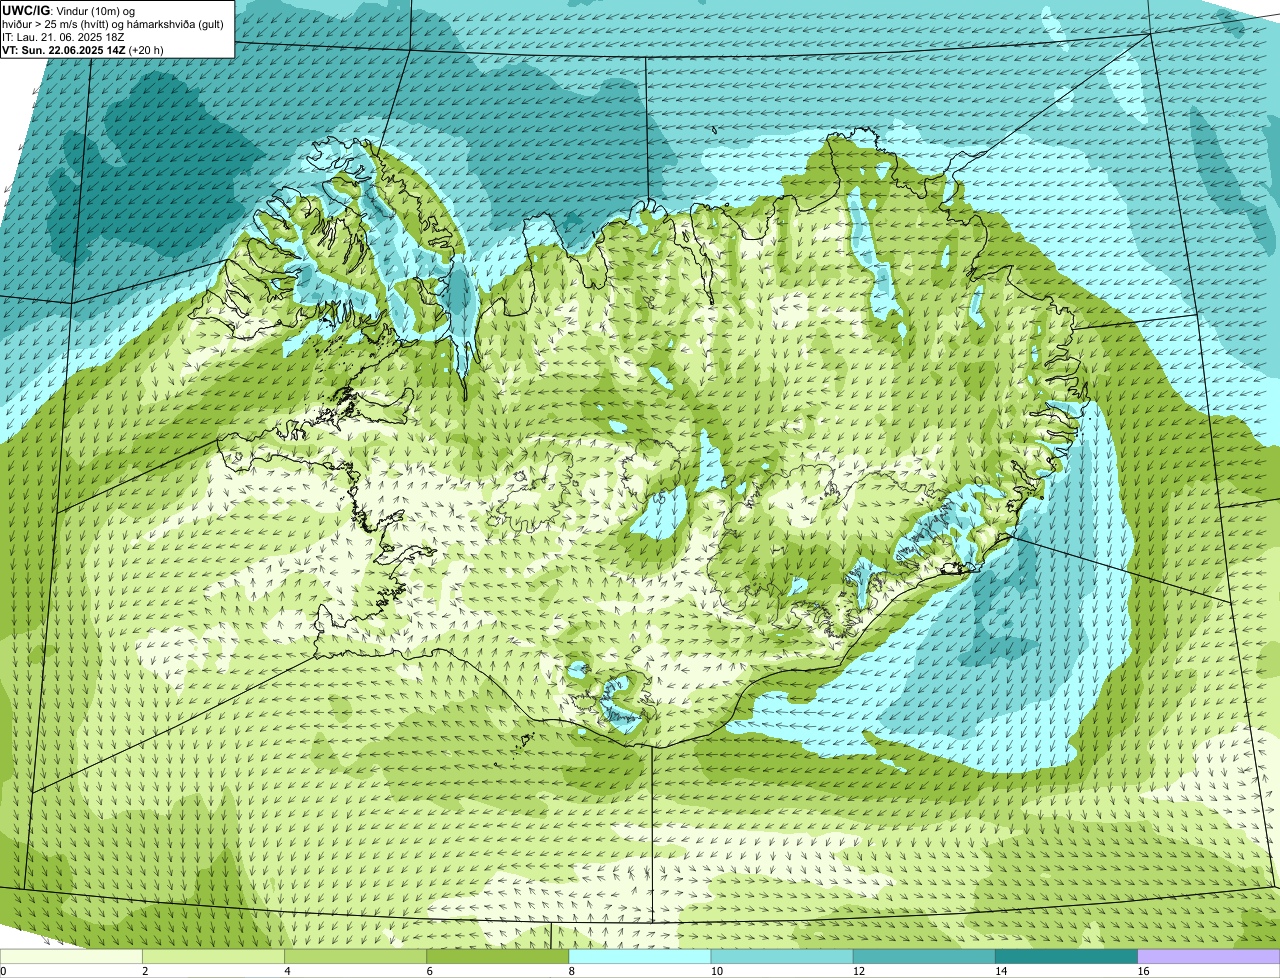1280x978 pixels.
Task: Click the legend tick label 14
Action: (x=1001, y=971)
